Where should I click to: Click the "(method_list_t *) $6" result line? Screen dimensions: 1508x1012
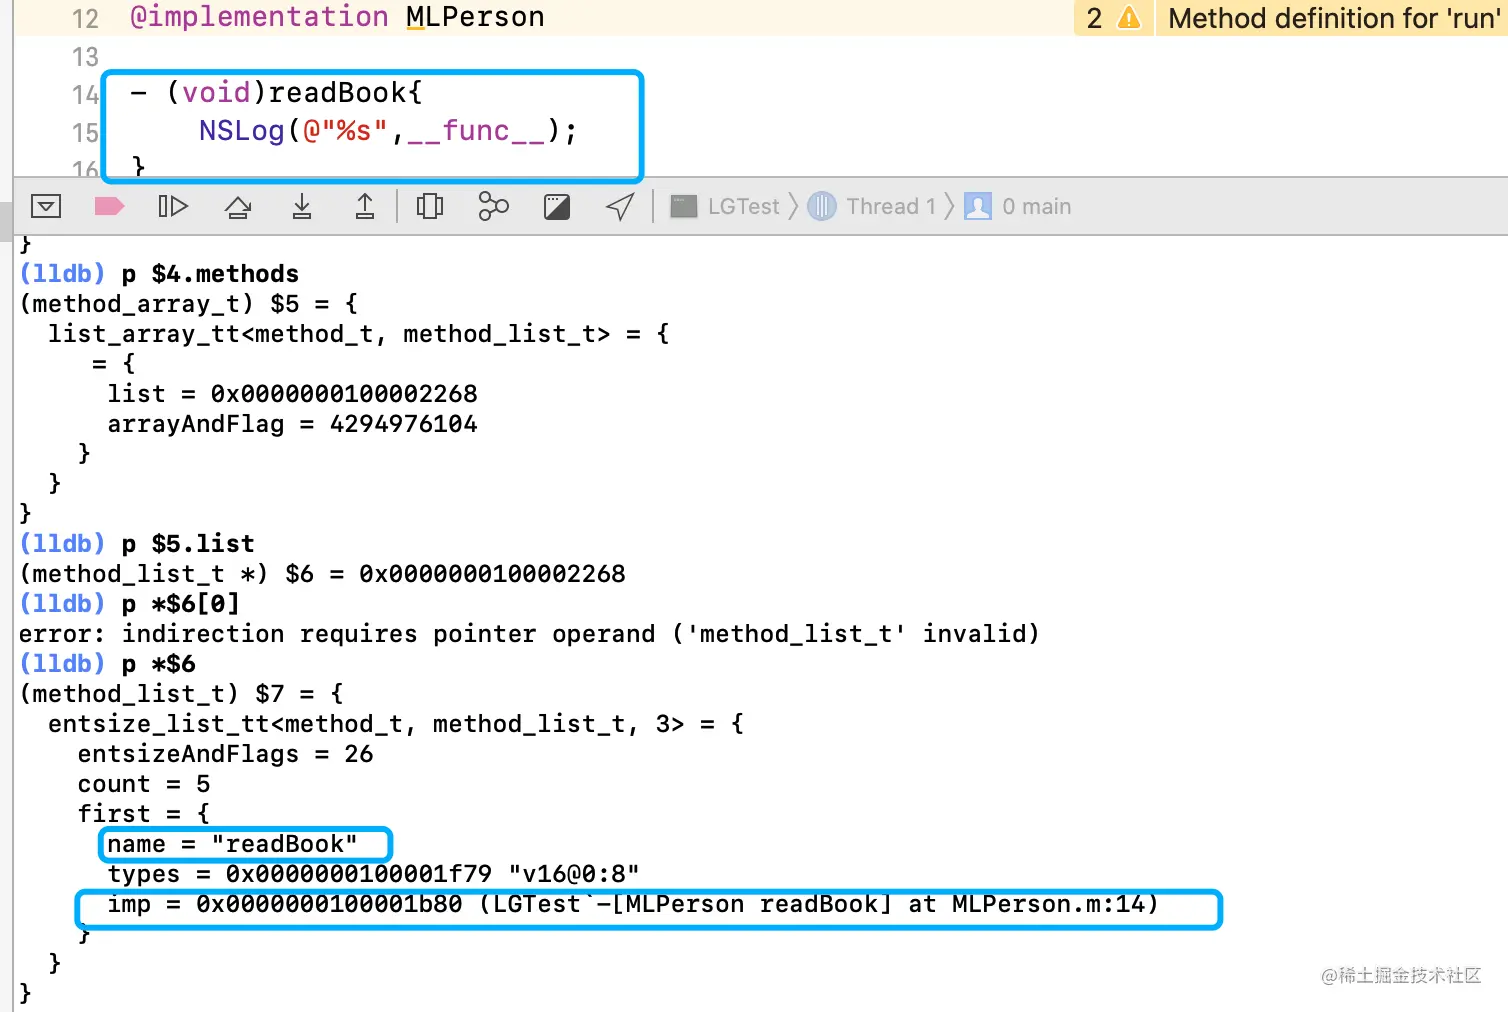pyautogui.click(x=322, y=573)
